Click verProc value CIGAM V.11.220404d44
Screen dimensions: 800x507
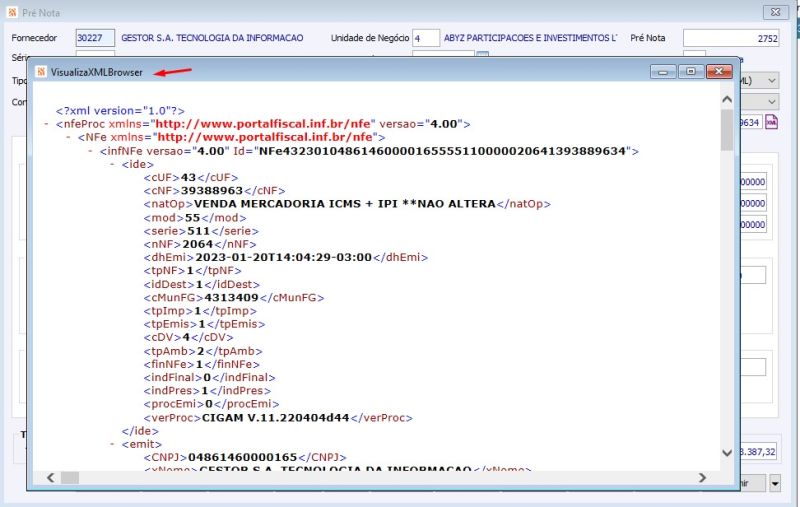(276, 418)
